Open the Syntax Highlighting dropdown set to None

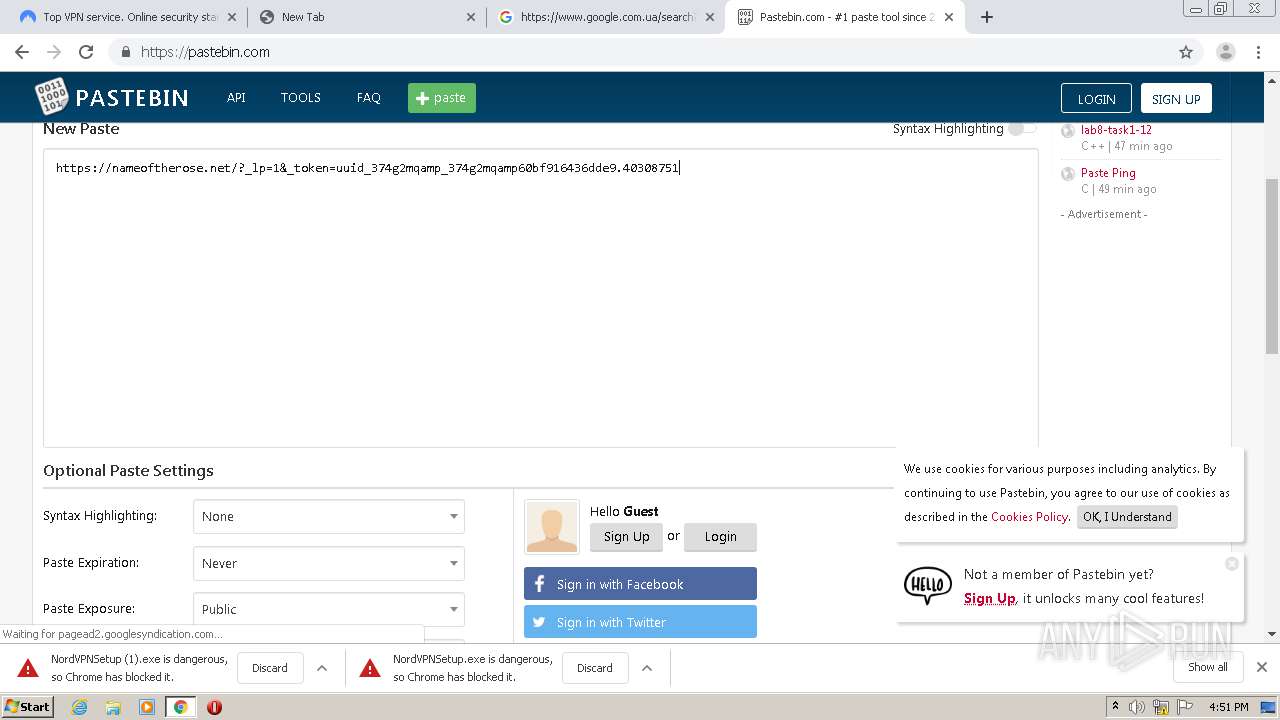(x=329, y=516)
